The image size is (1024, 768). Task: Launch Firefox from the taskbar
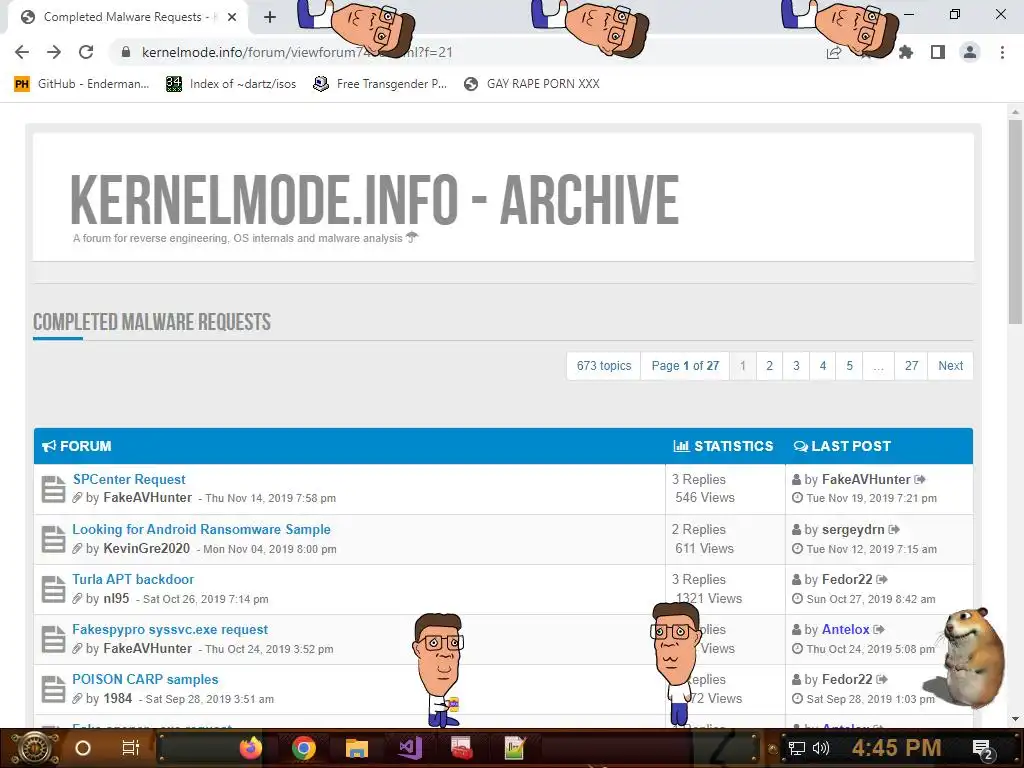click(x=251, y=748)
